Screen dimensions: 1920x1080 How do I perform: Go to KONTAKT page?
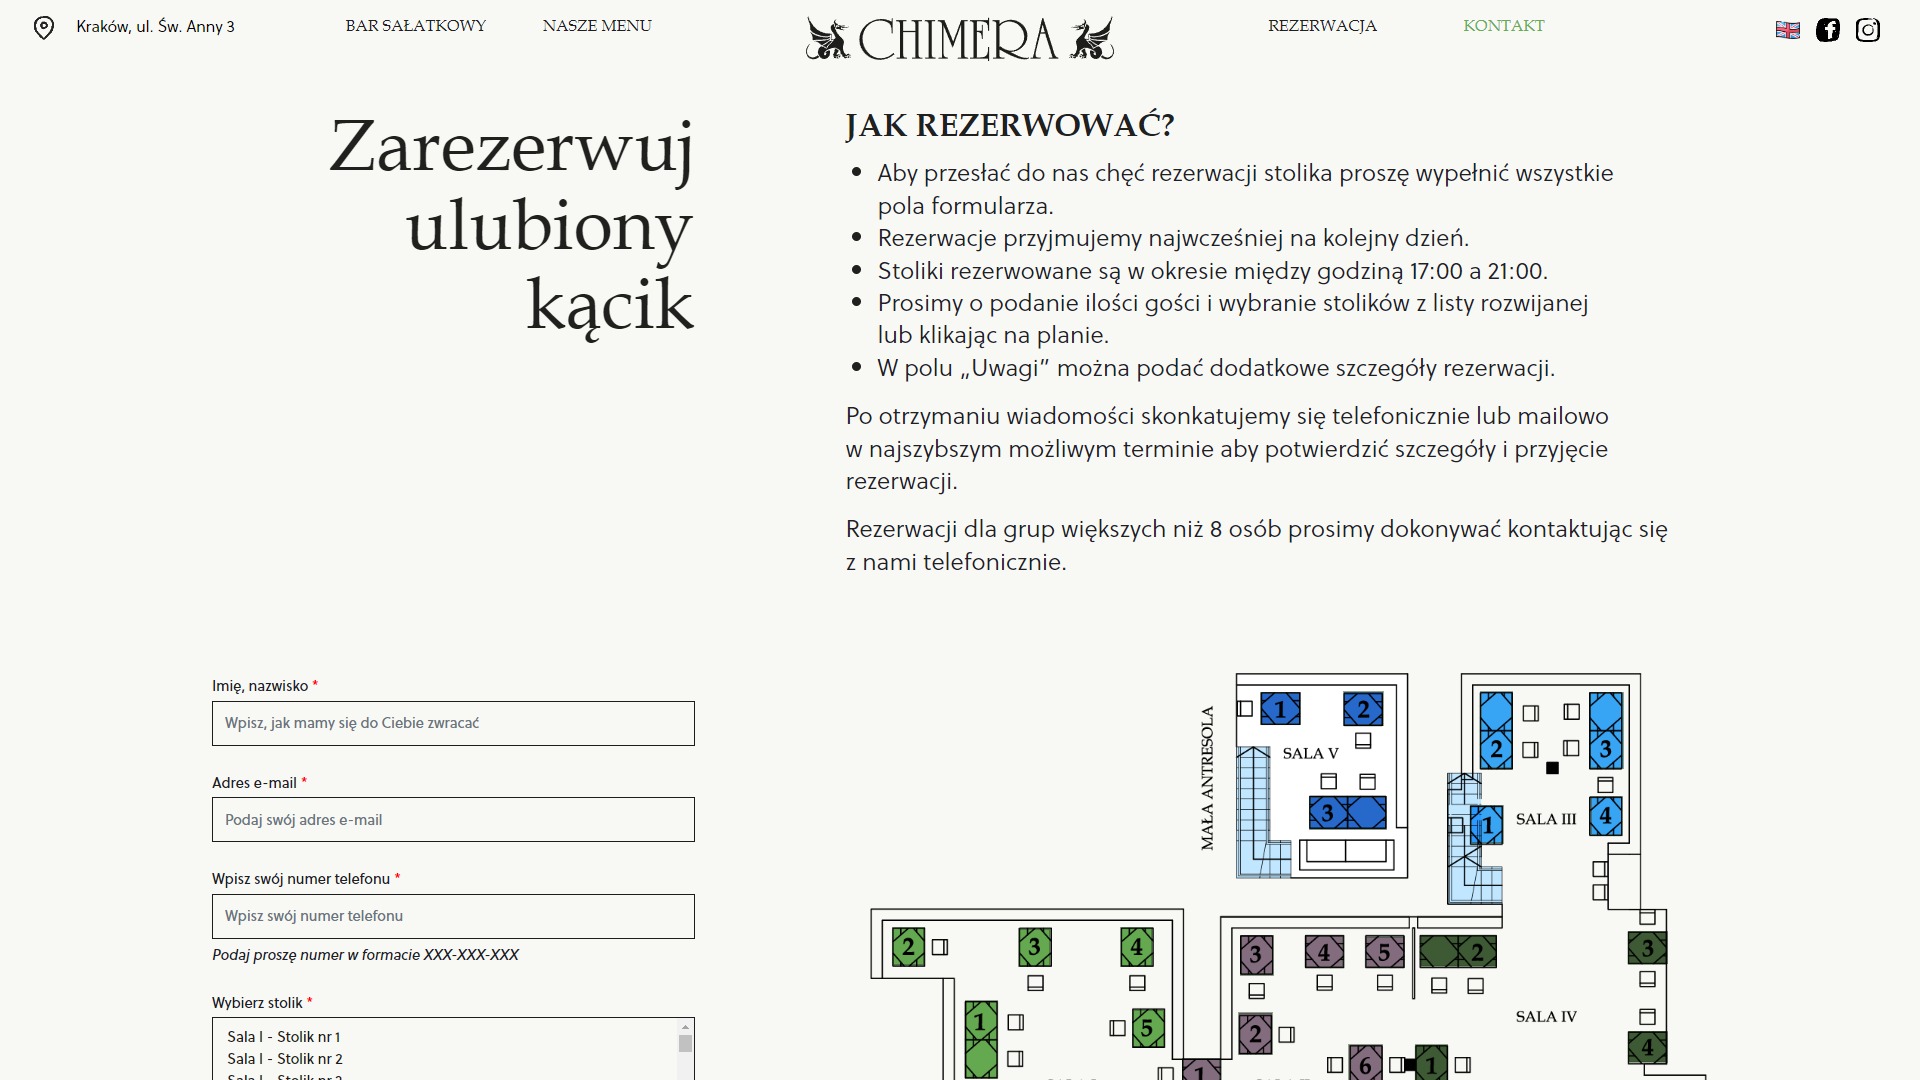point(1504,26)
